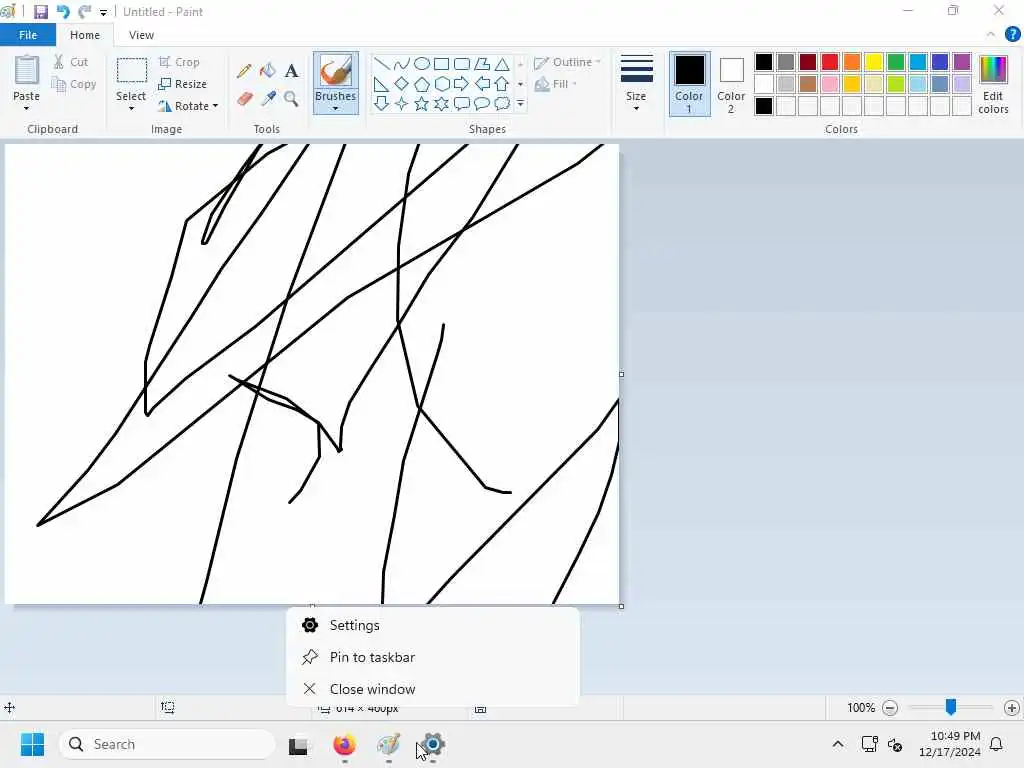Screen dimensions: 1024x768
Task: Select the Text tool
Action: [291, 71]
